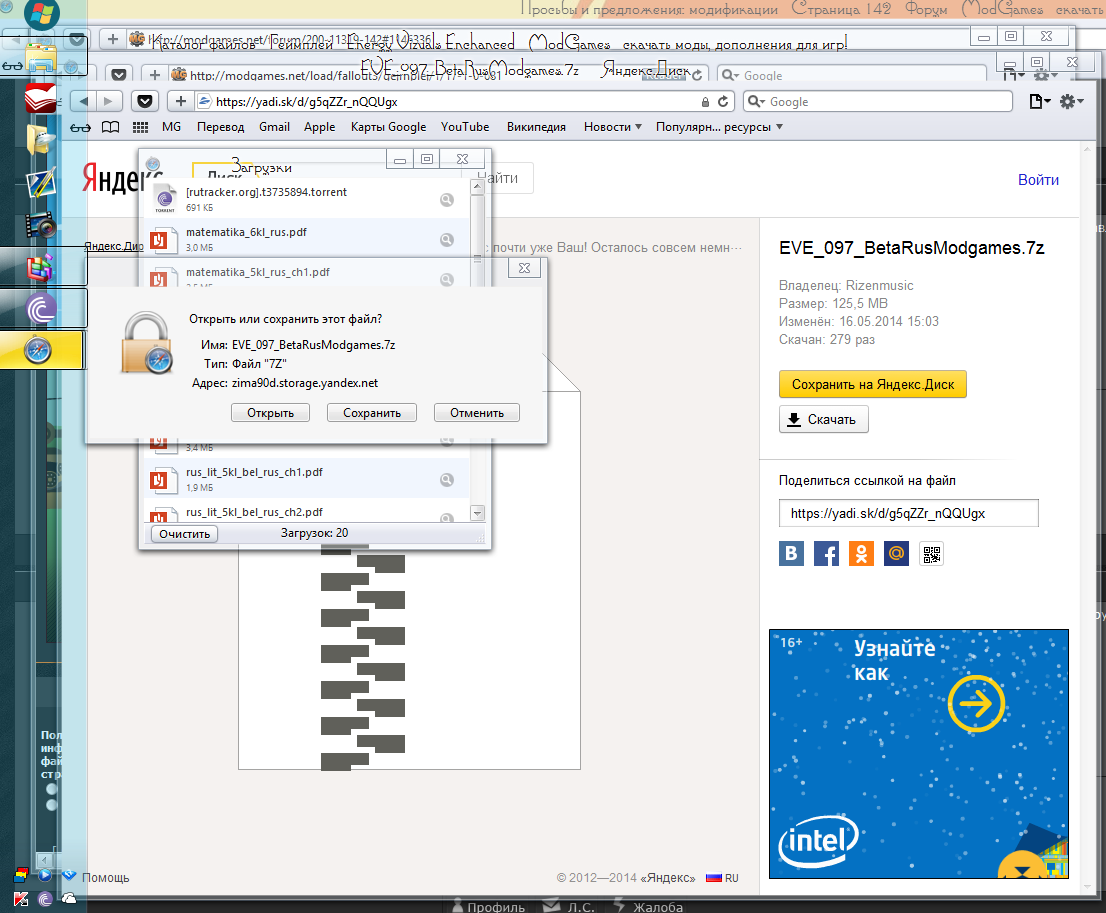Viewport: 1106px width, 913px height.
Task: Click the Яндекс logo
Action: pyautogui.click(x=113, y=179)
